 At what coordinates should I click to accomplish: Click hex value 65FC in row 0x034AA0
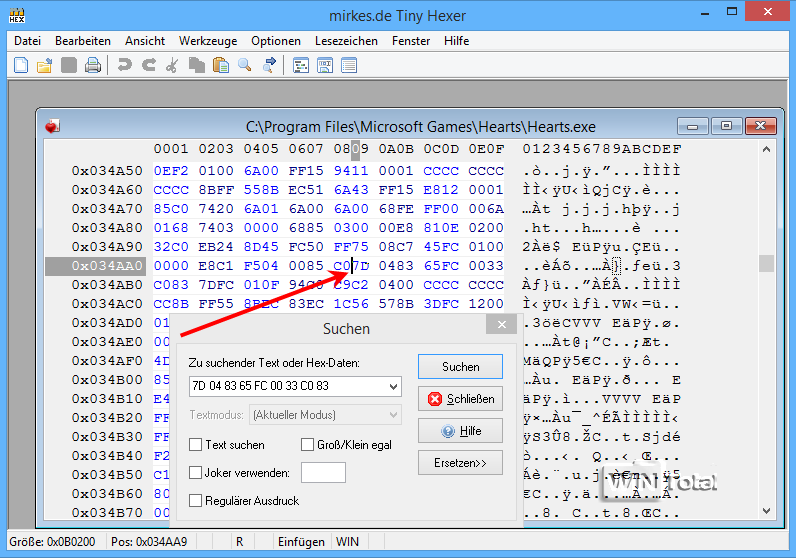click(x=441, y=266)
